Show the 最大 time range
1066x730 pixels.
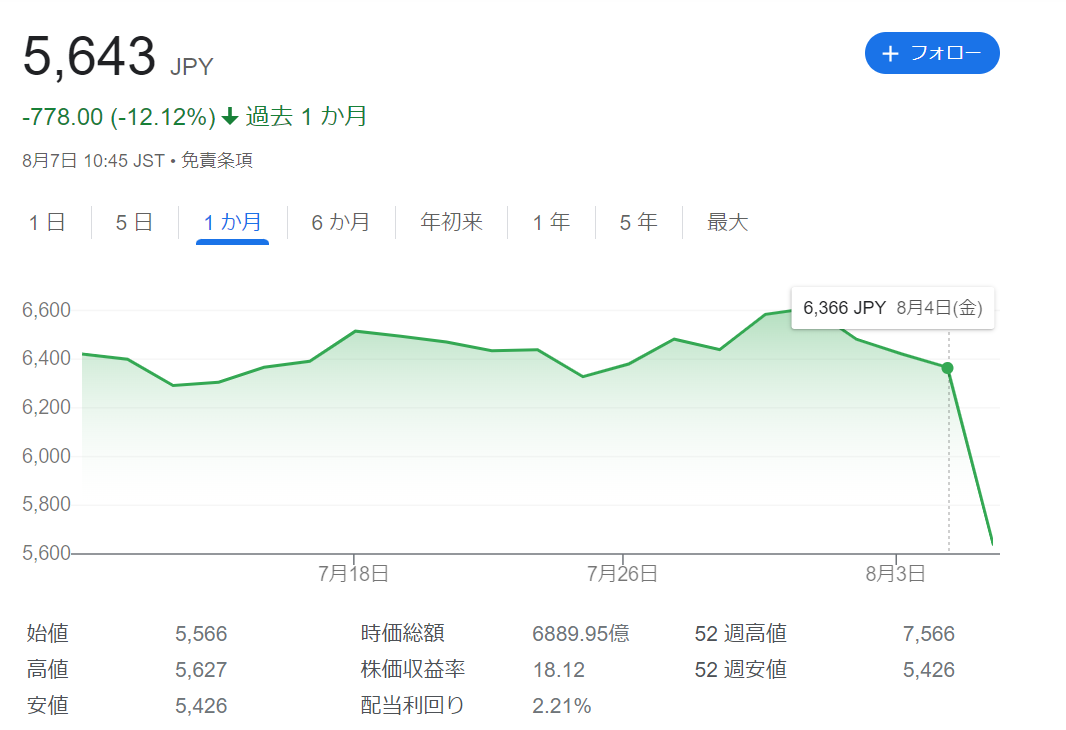[x=727, y=222]
